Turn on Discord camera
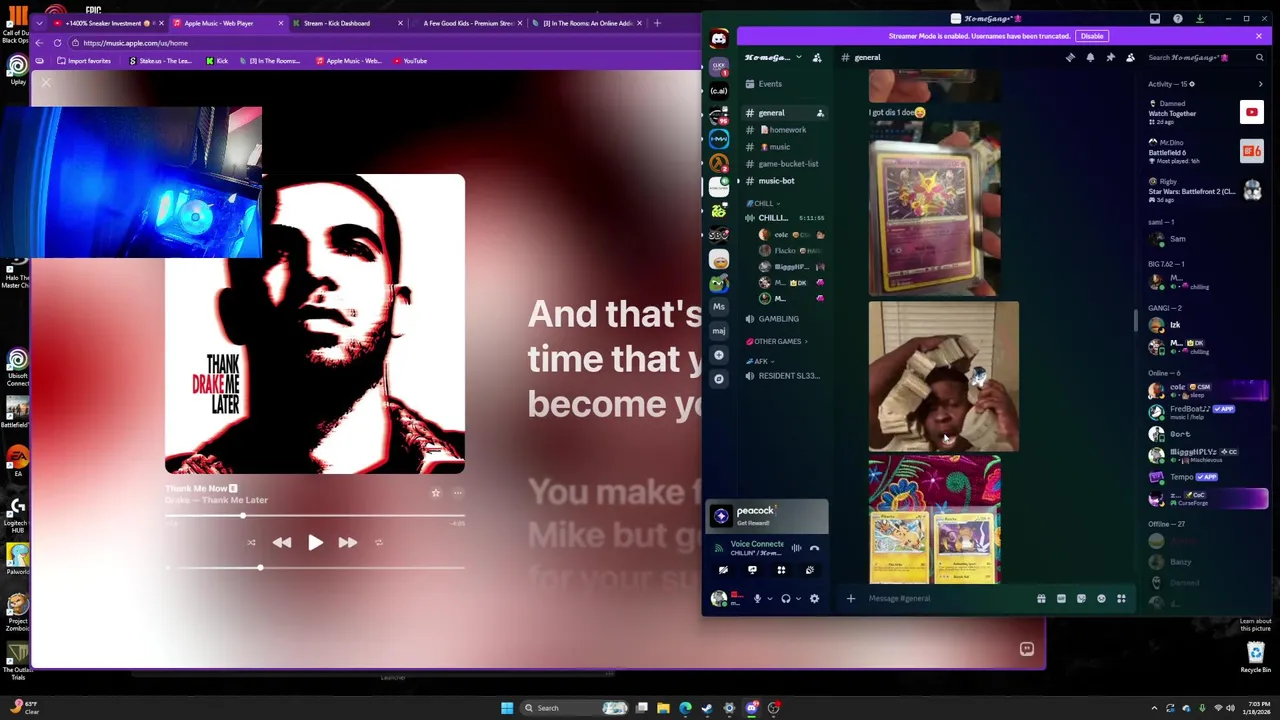The width and height of the screenshot is (1280, 720). (x=723, y=570)
